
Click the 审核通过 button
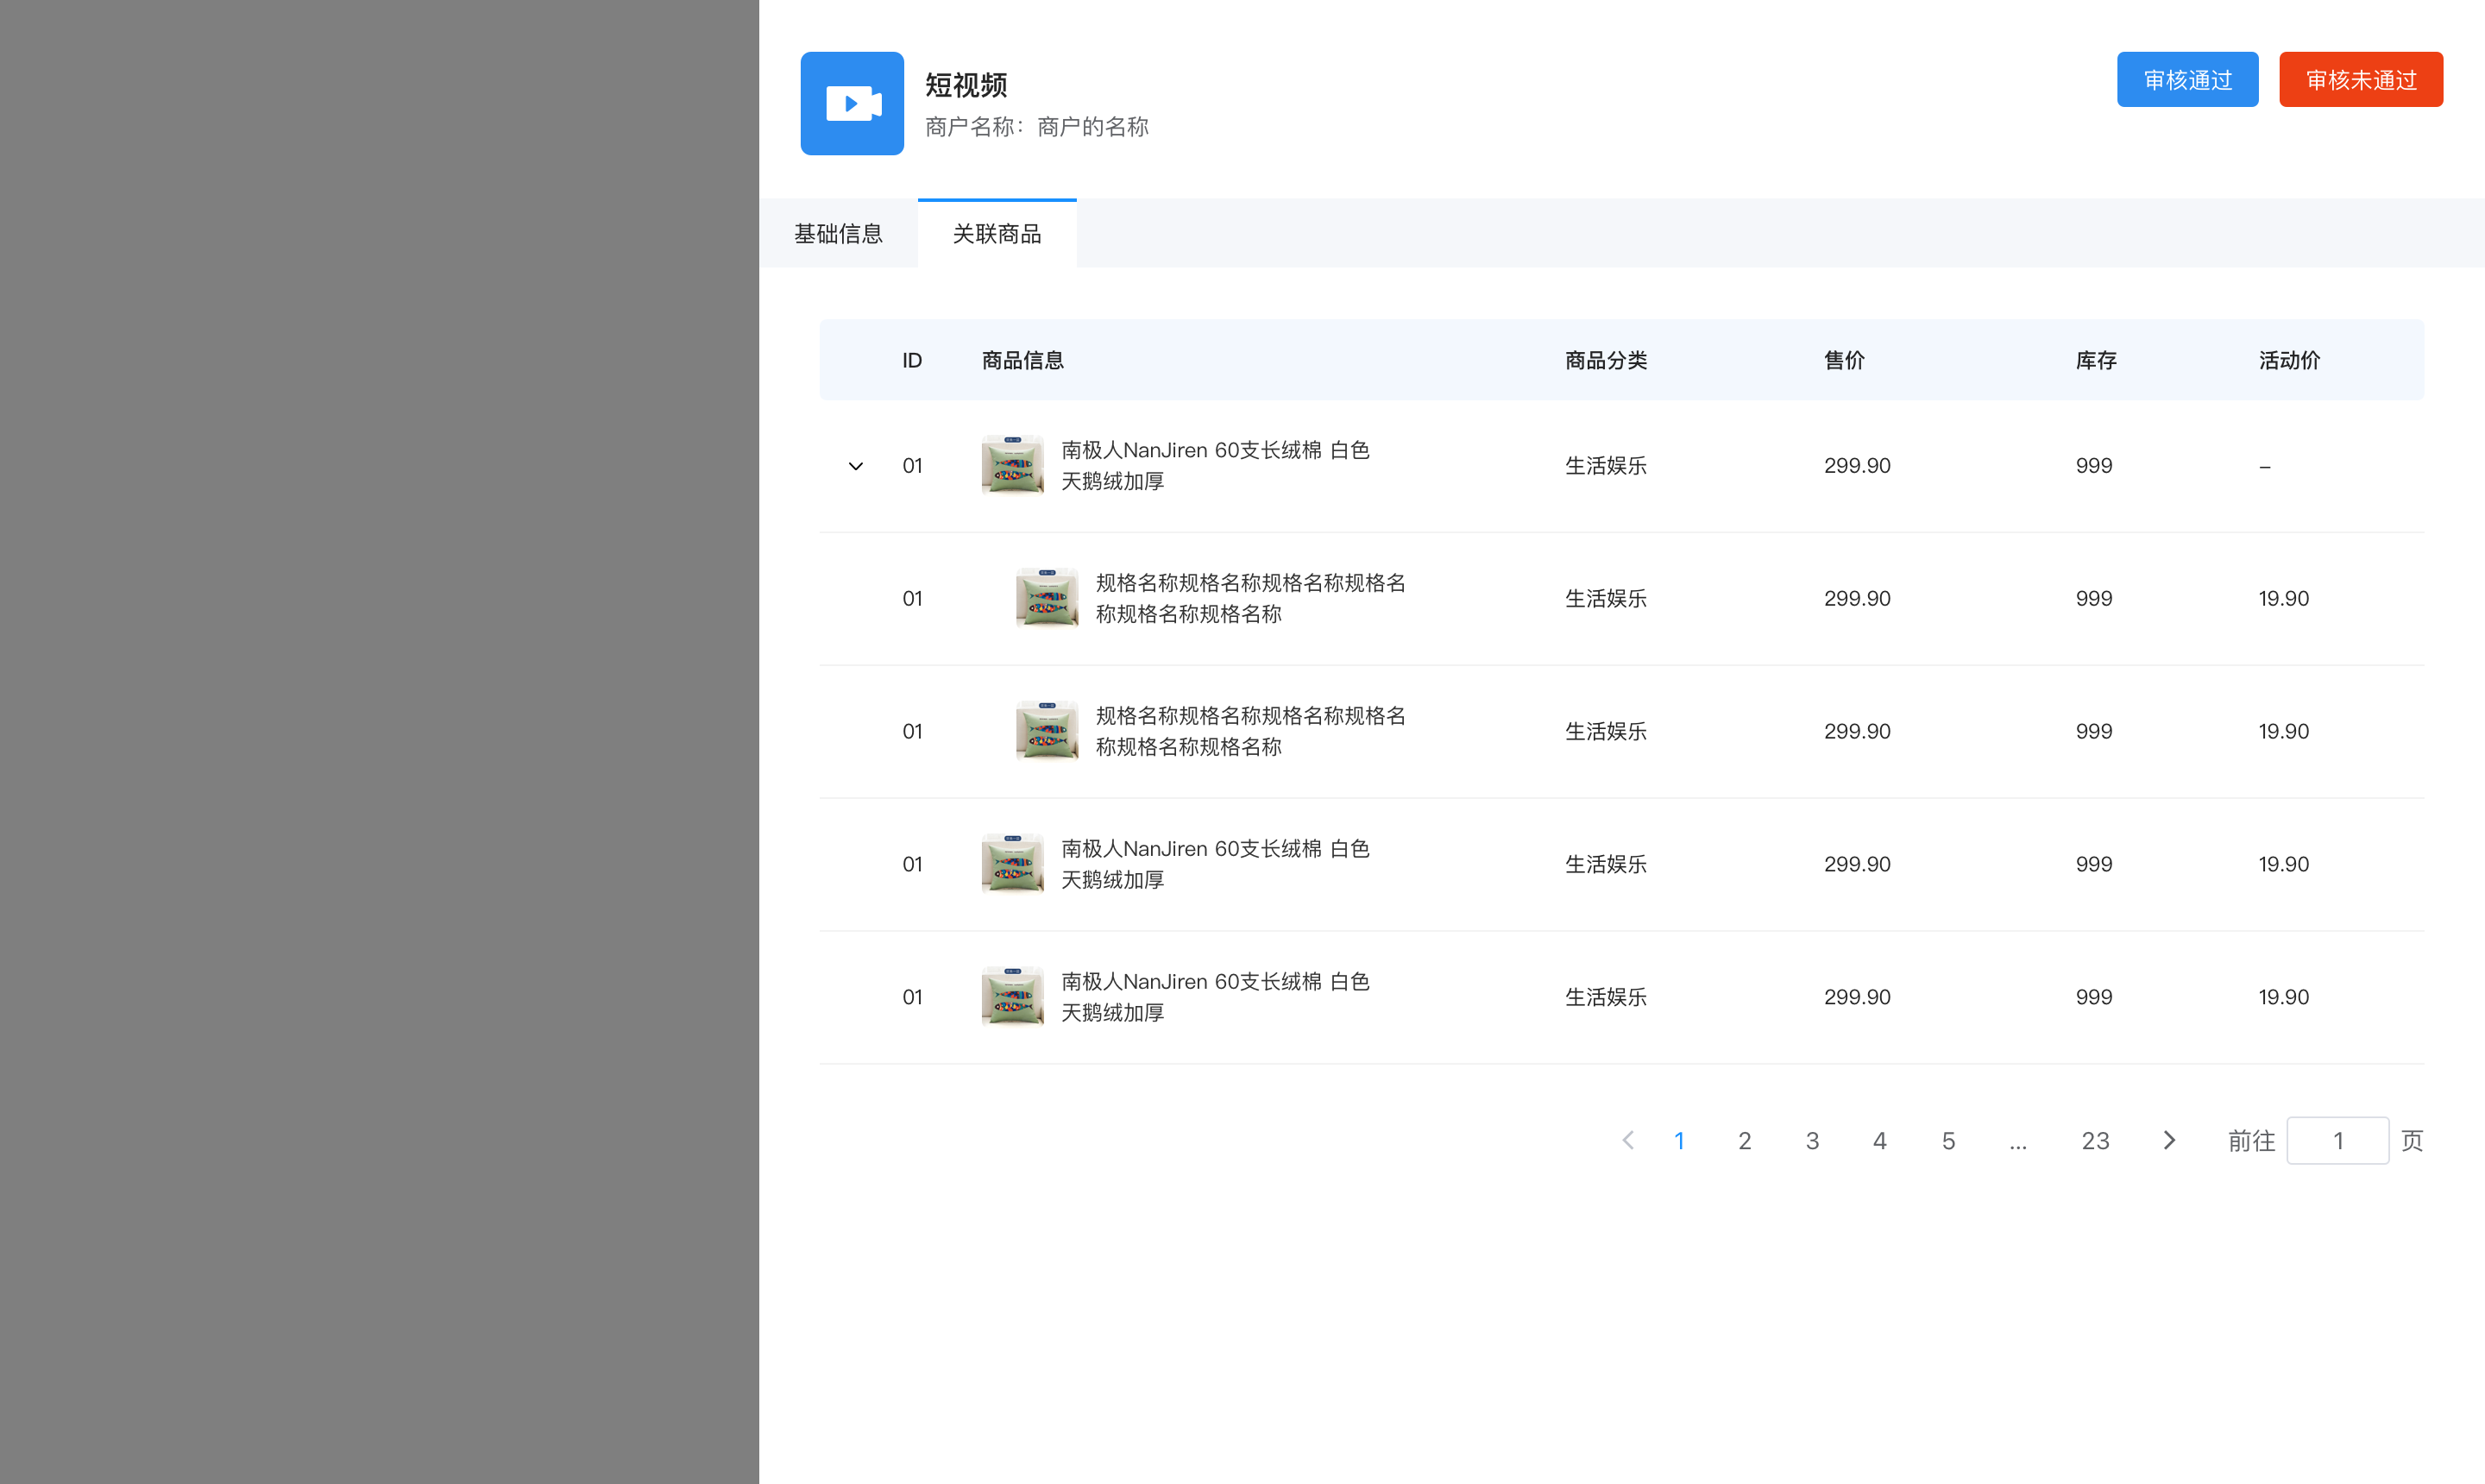pyautogui.click(x=2187, y=80)
